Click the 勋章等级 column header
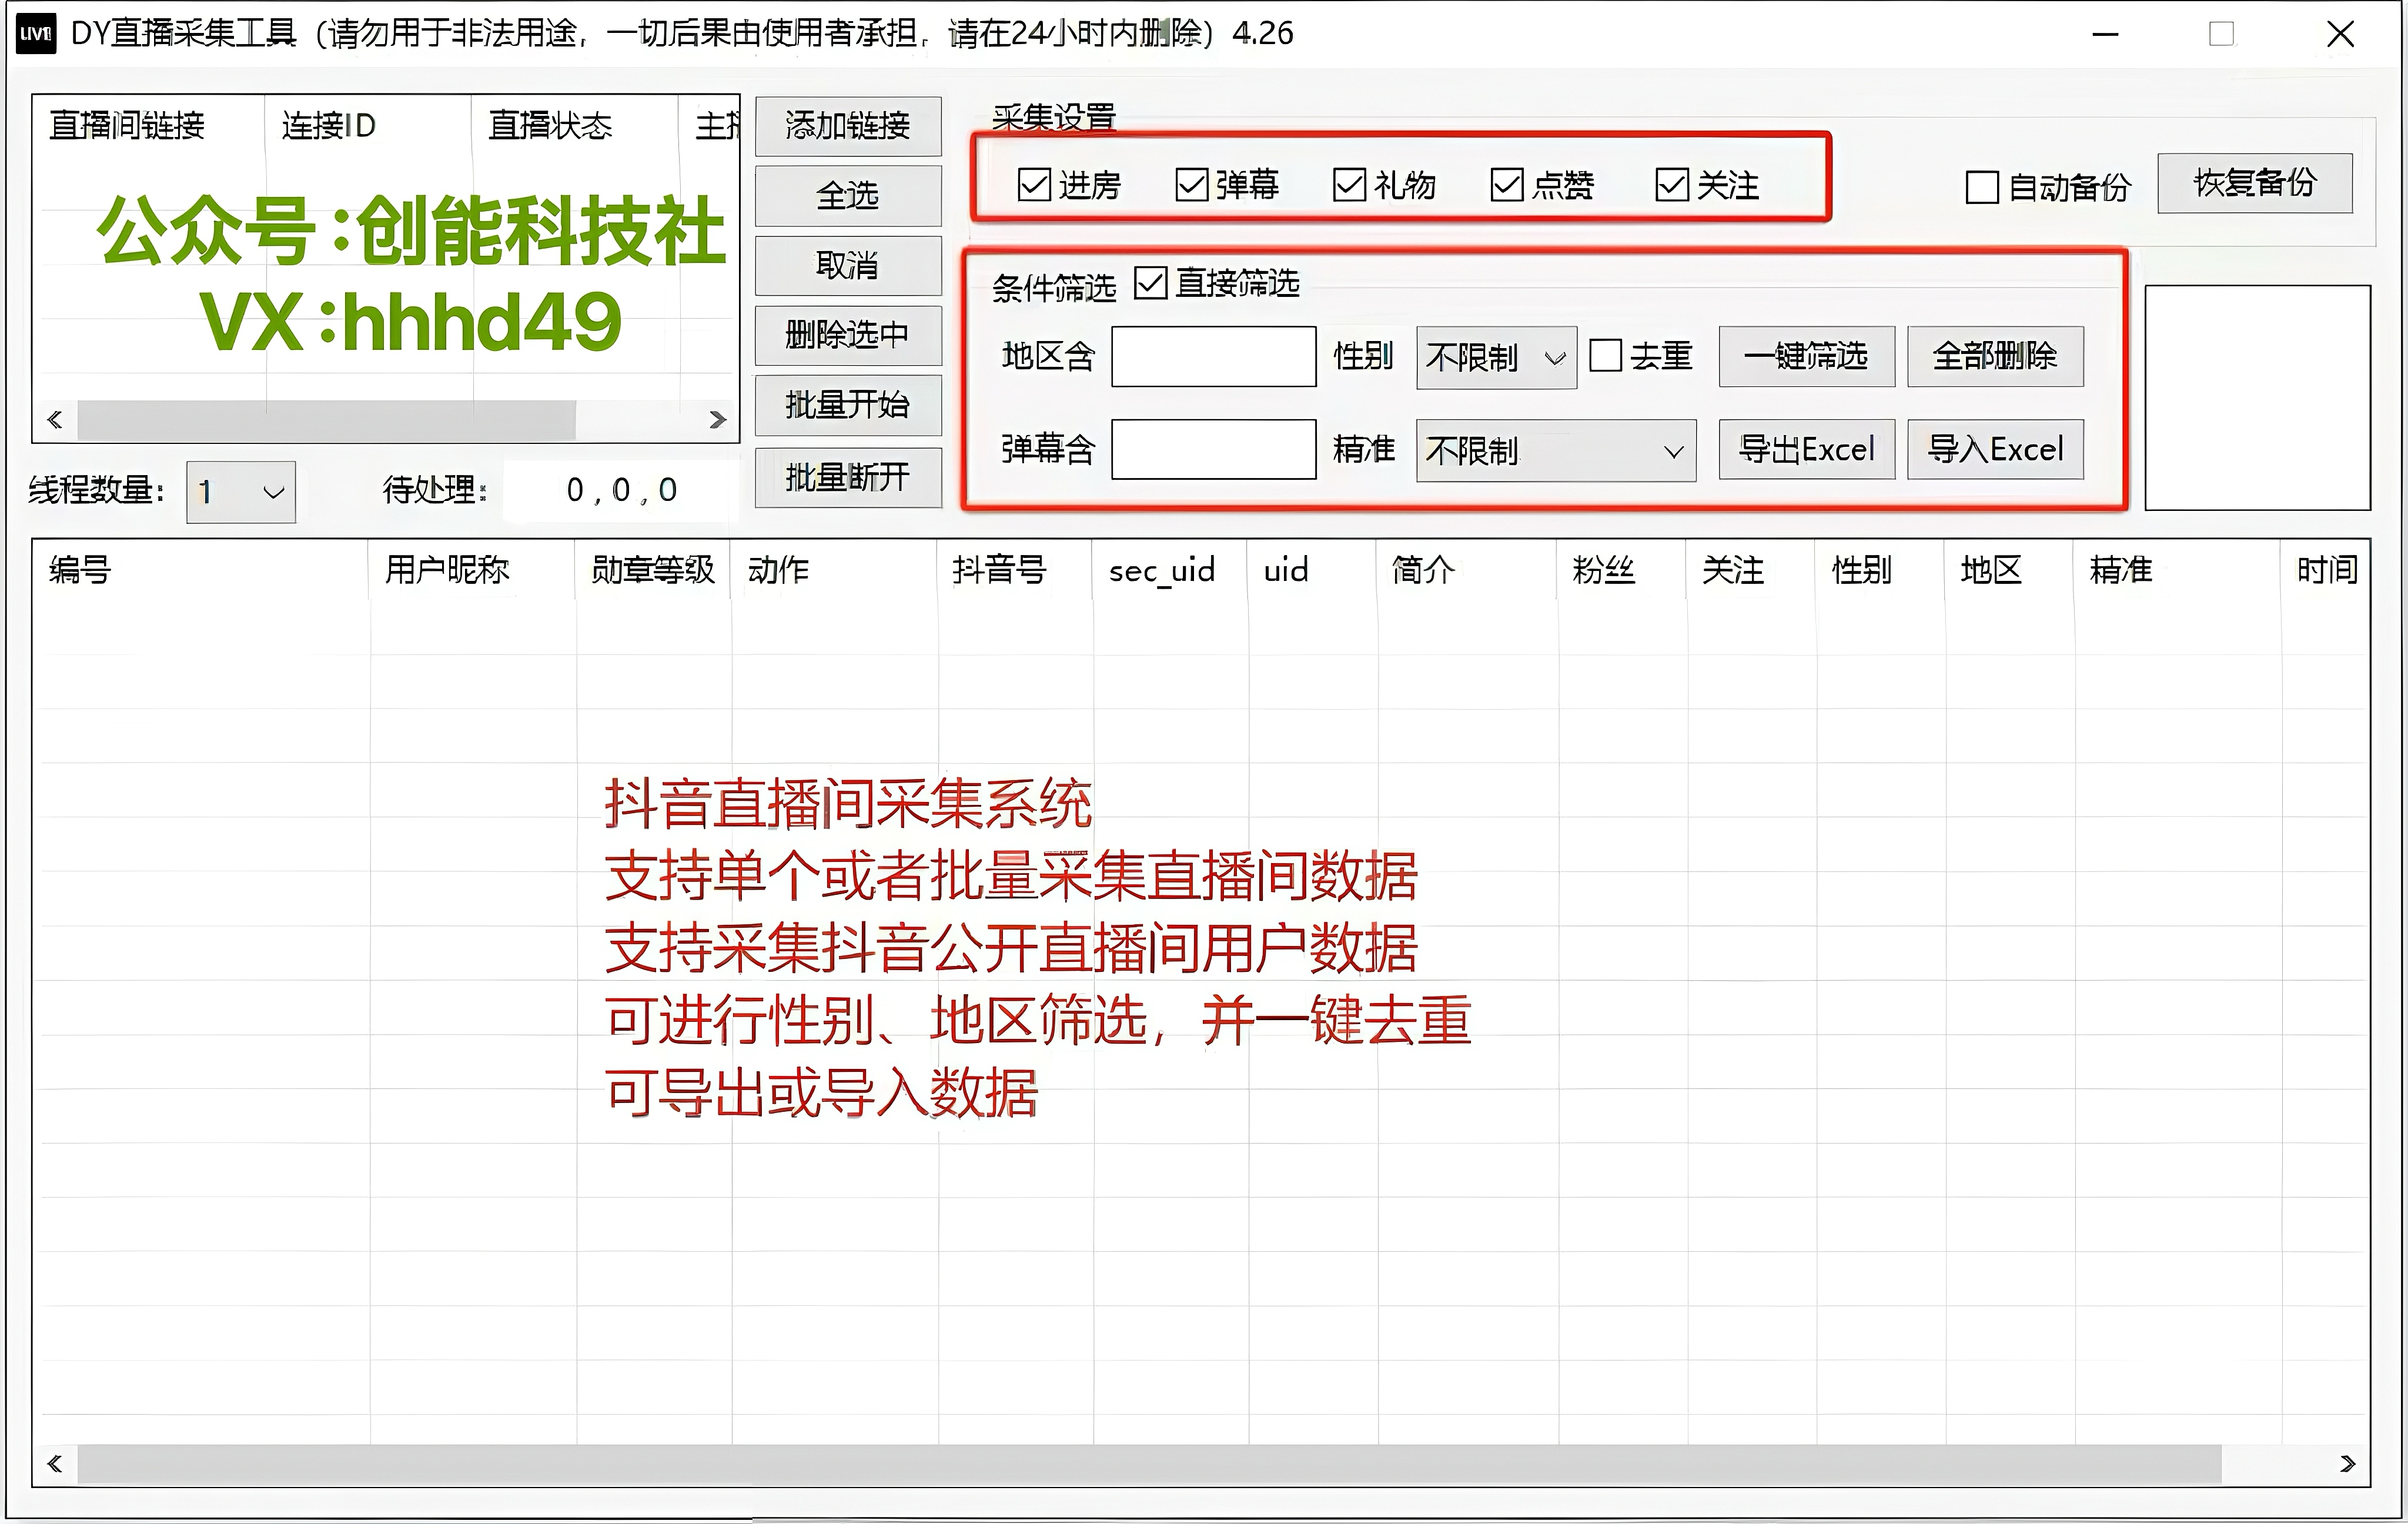Screen dimensions: 2408x1524 coord(653,570)
